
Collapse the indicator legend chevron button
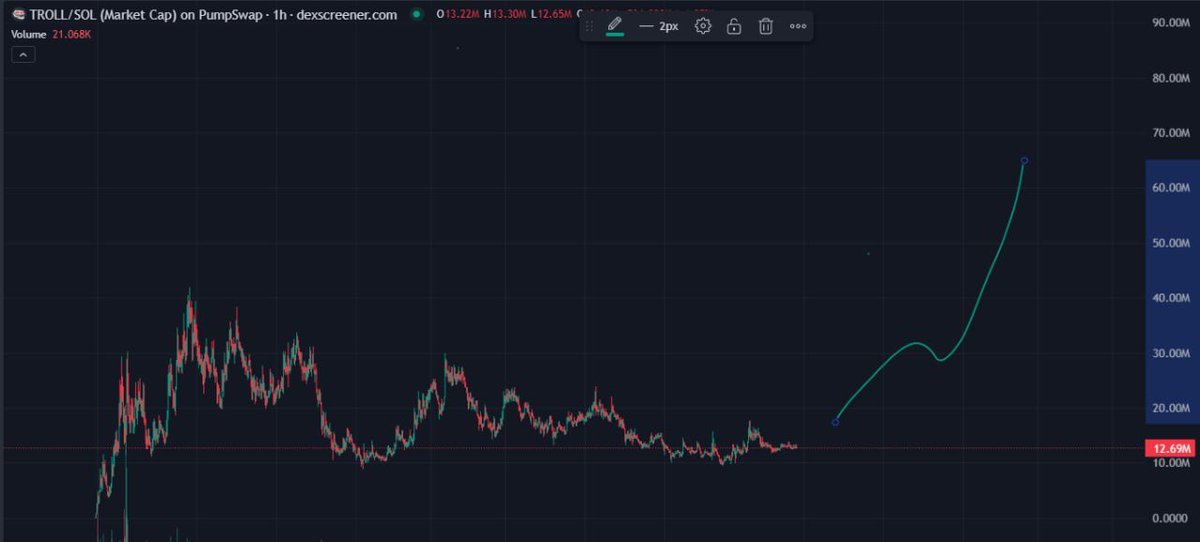coord(25,55)
